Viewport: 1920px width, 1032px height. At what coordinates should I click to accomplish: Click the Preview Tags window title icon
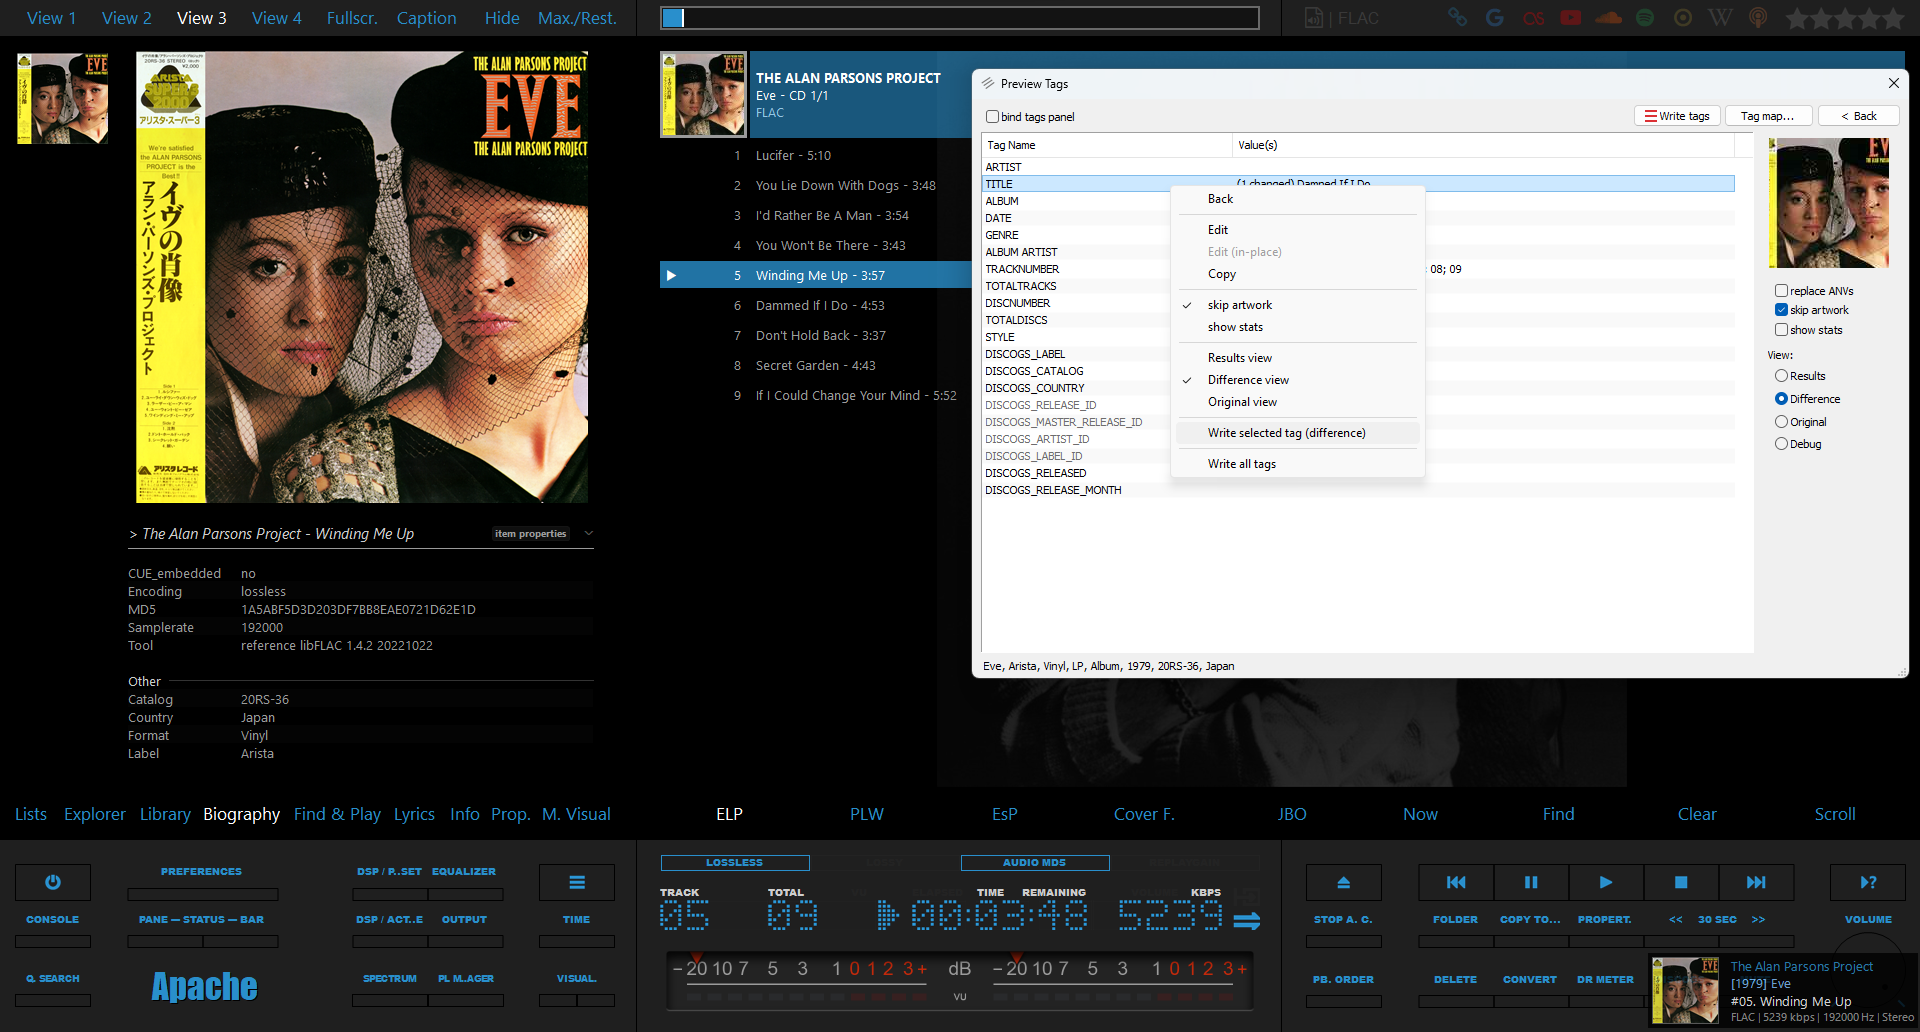988,83
